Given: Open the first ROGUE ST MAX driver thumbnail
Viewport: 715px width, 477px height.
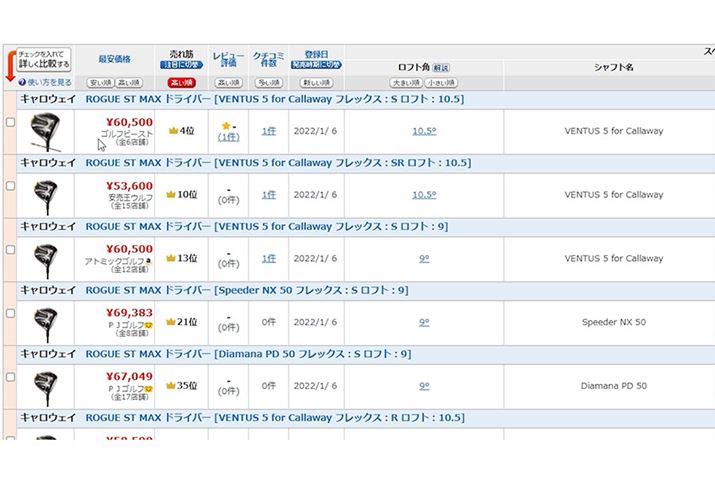Looking at the screenshot, I should click(46, 131).
